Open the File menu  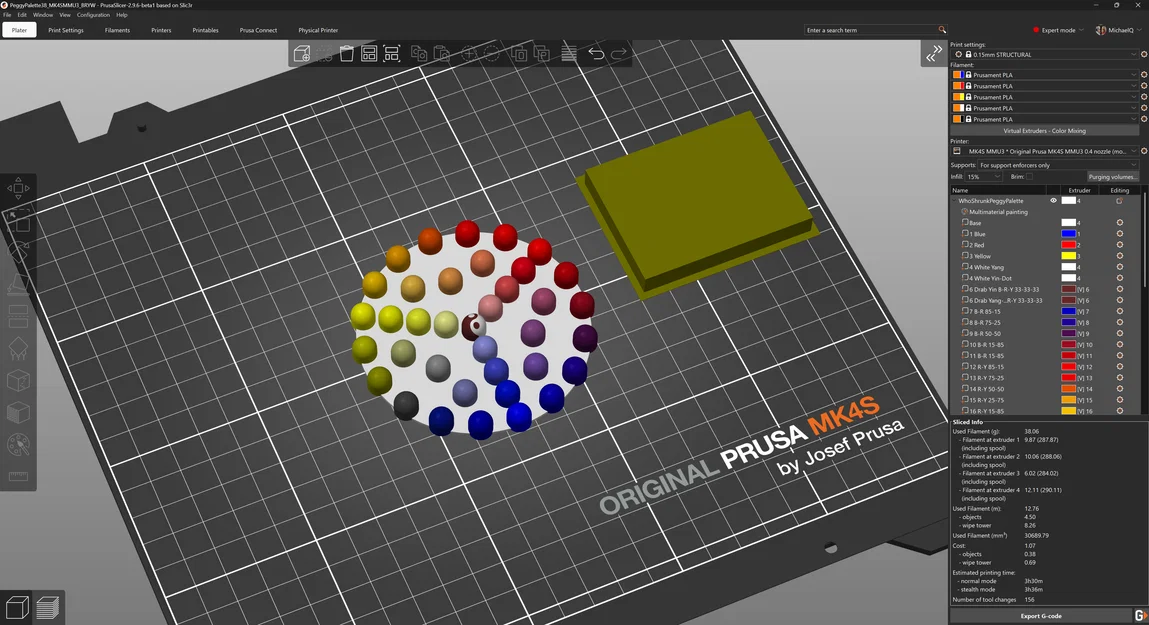click(7, 15)
